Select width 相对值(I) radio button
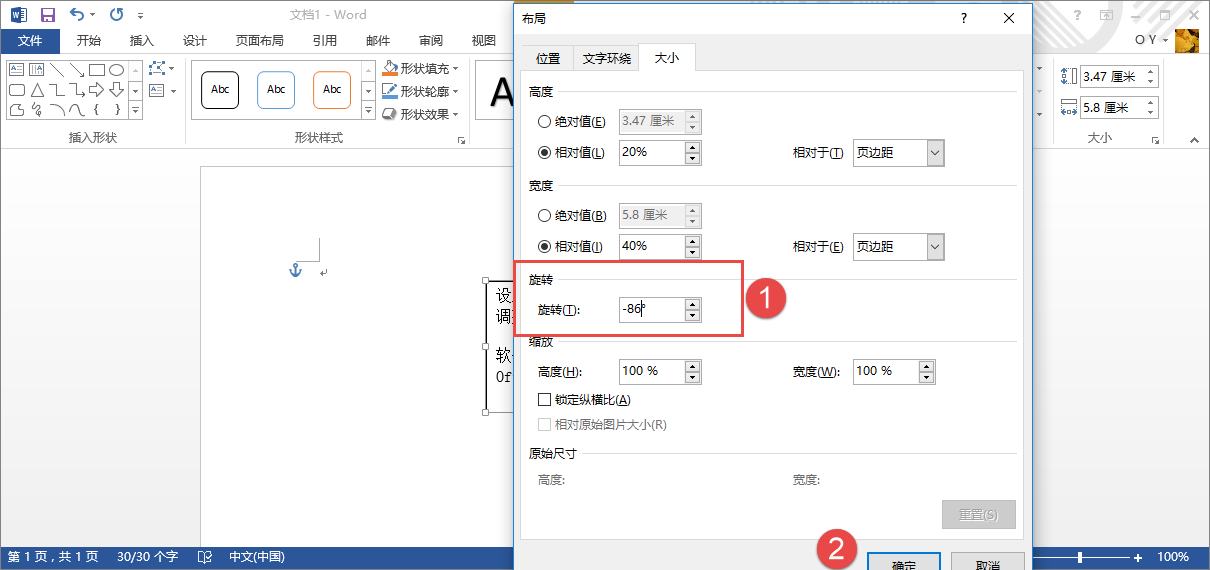Image resolution: width=1210 pixels, height=570 pixels. click(544, 246)
